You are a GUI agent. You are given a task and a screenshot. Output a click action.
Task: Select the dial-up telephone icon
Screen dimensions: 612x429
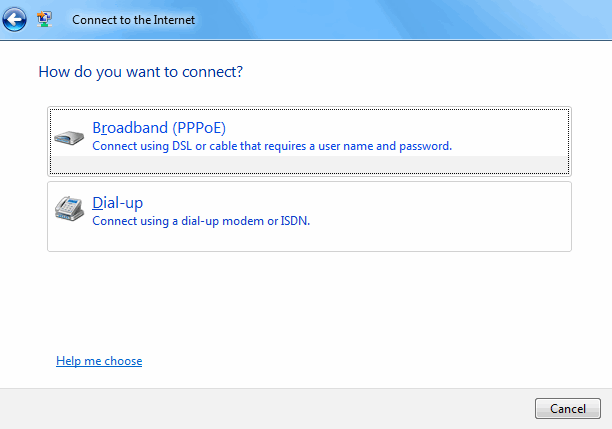[x=69, y=208]
